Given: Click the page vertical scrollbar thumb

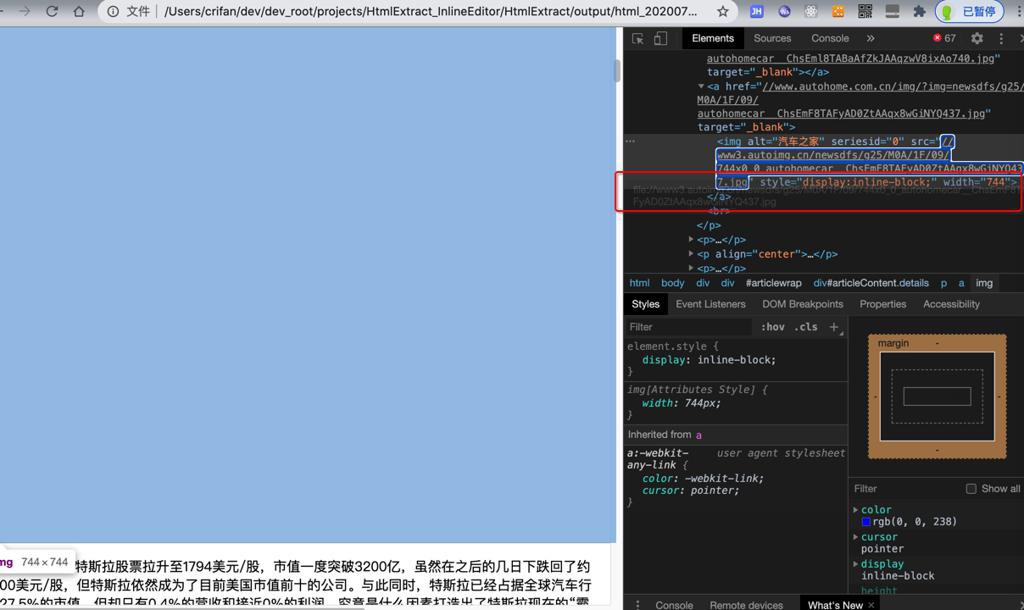Looking at the screenshot, I should pyautogui.click(x=617, y=71).
